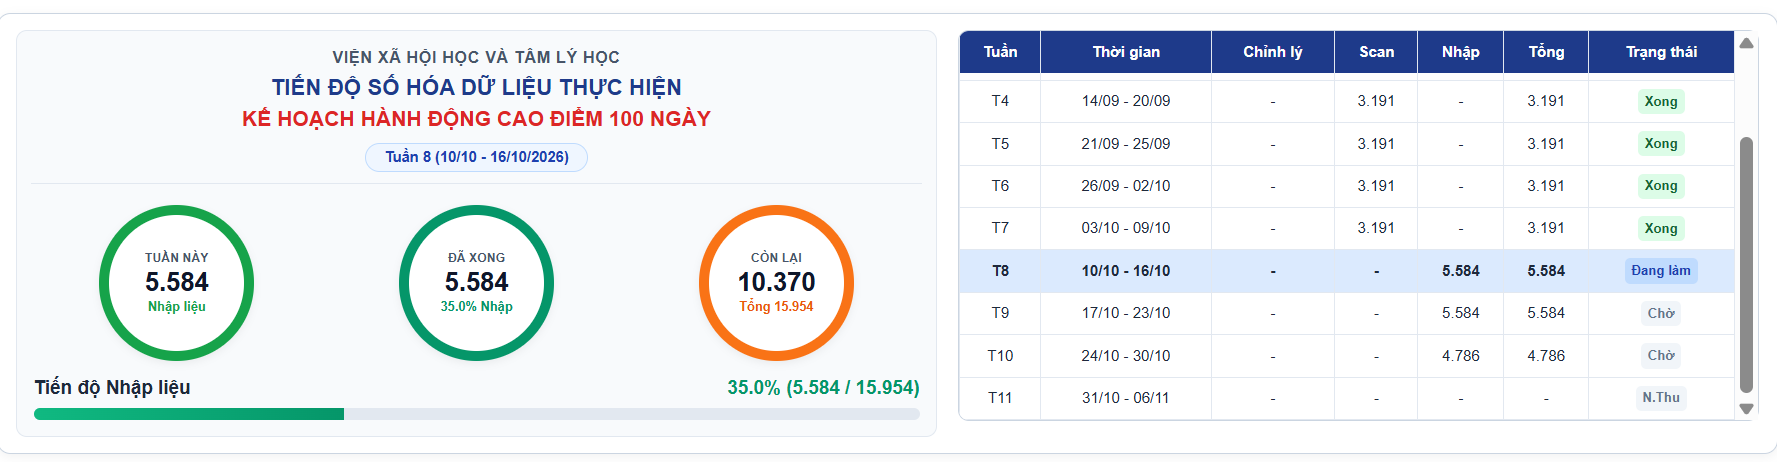1777x462 pixels.
Task: Select the T4 week cell
Action: tap(1000, 101)
